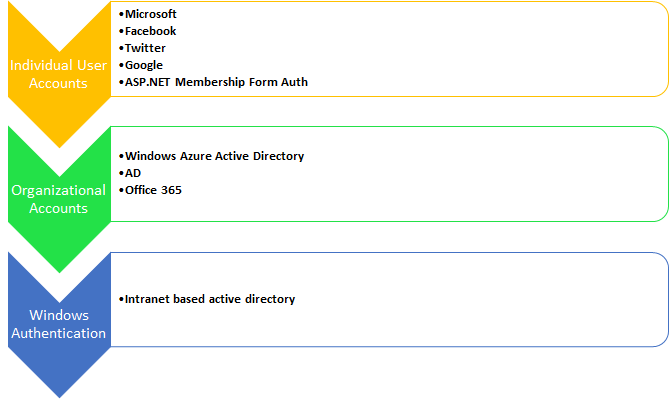Viewport: 669px width, 399px height.
Task: Select the Windows Authentication chevron label
Action: (x=58, y=324)
